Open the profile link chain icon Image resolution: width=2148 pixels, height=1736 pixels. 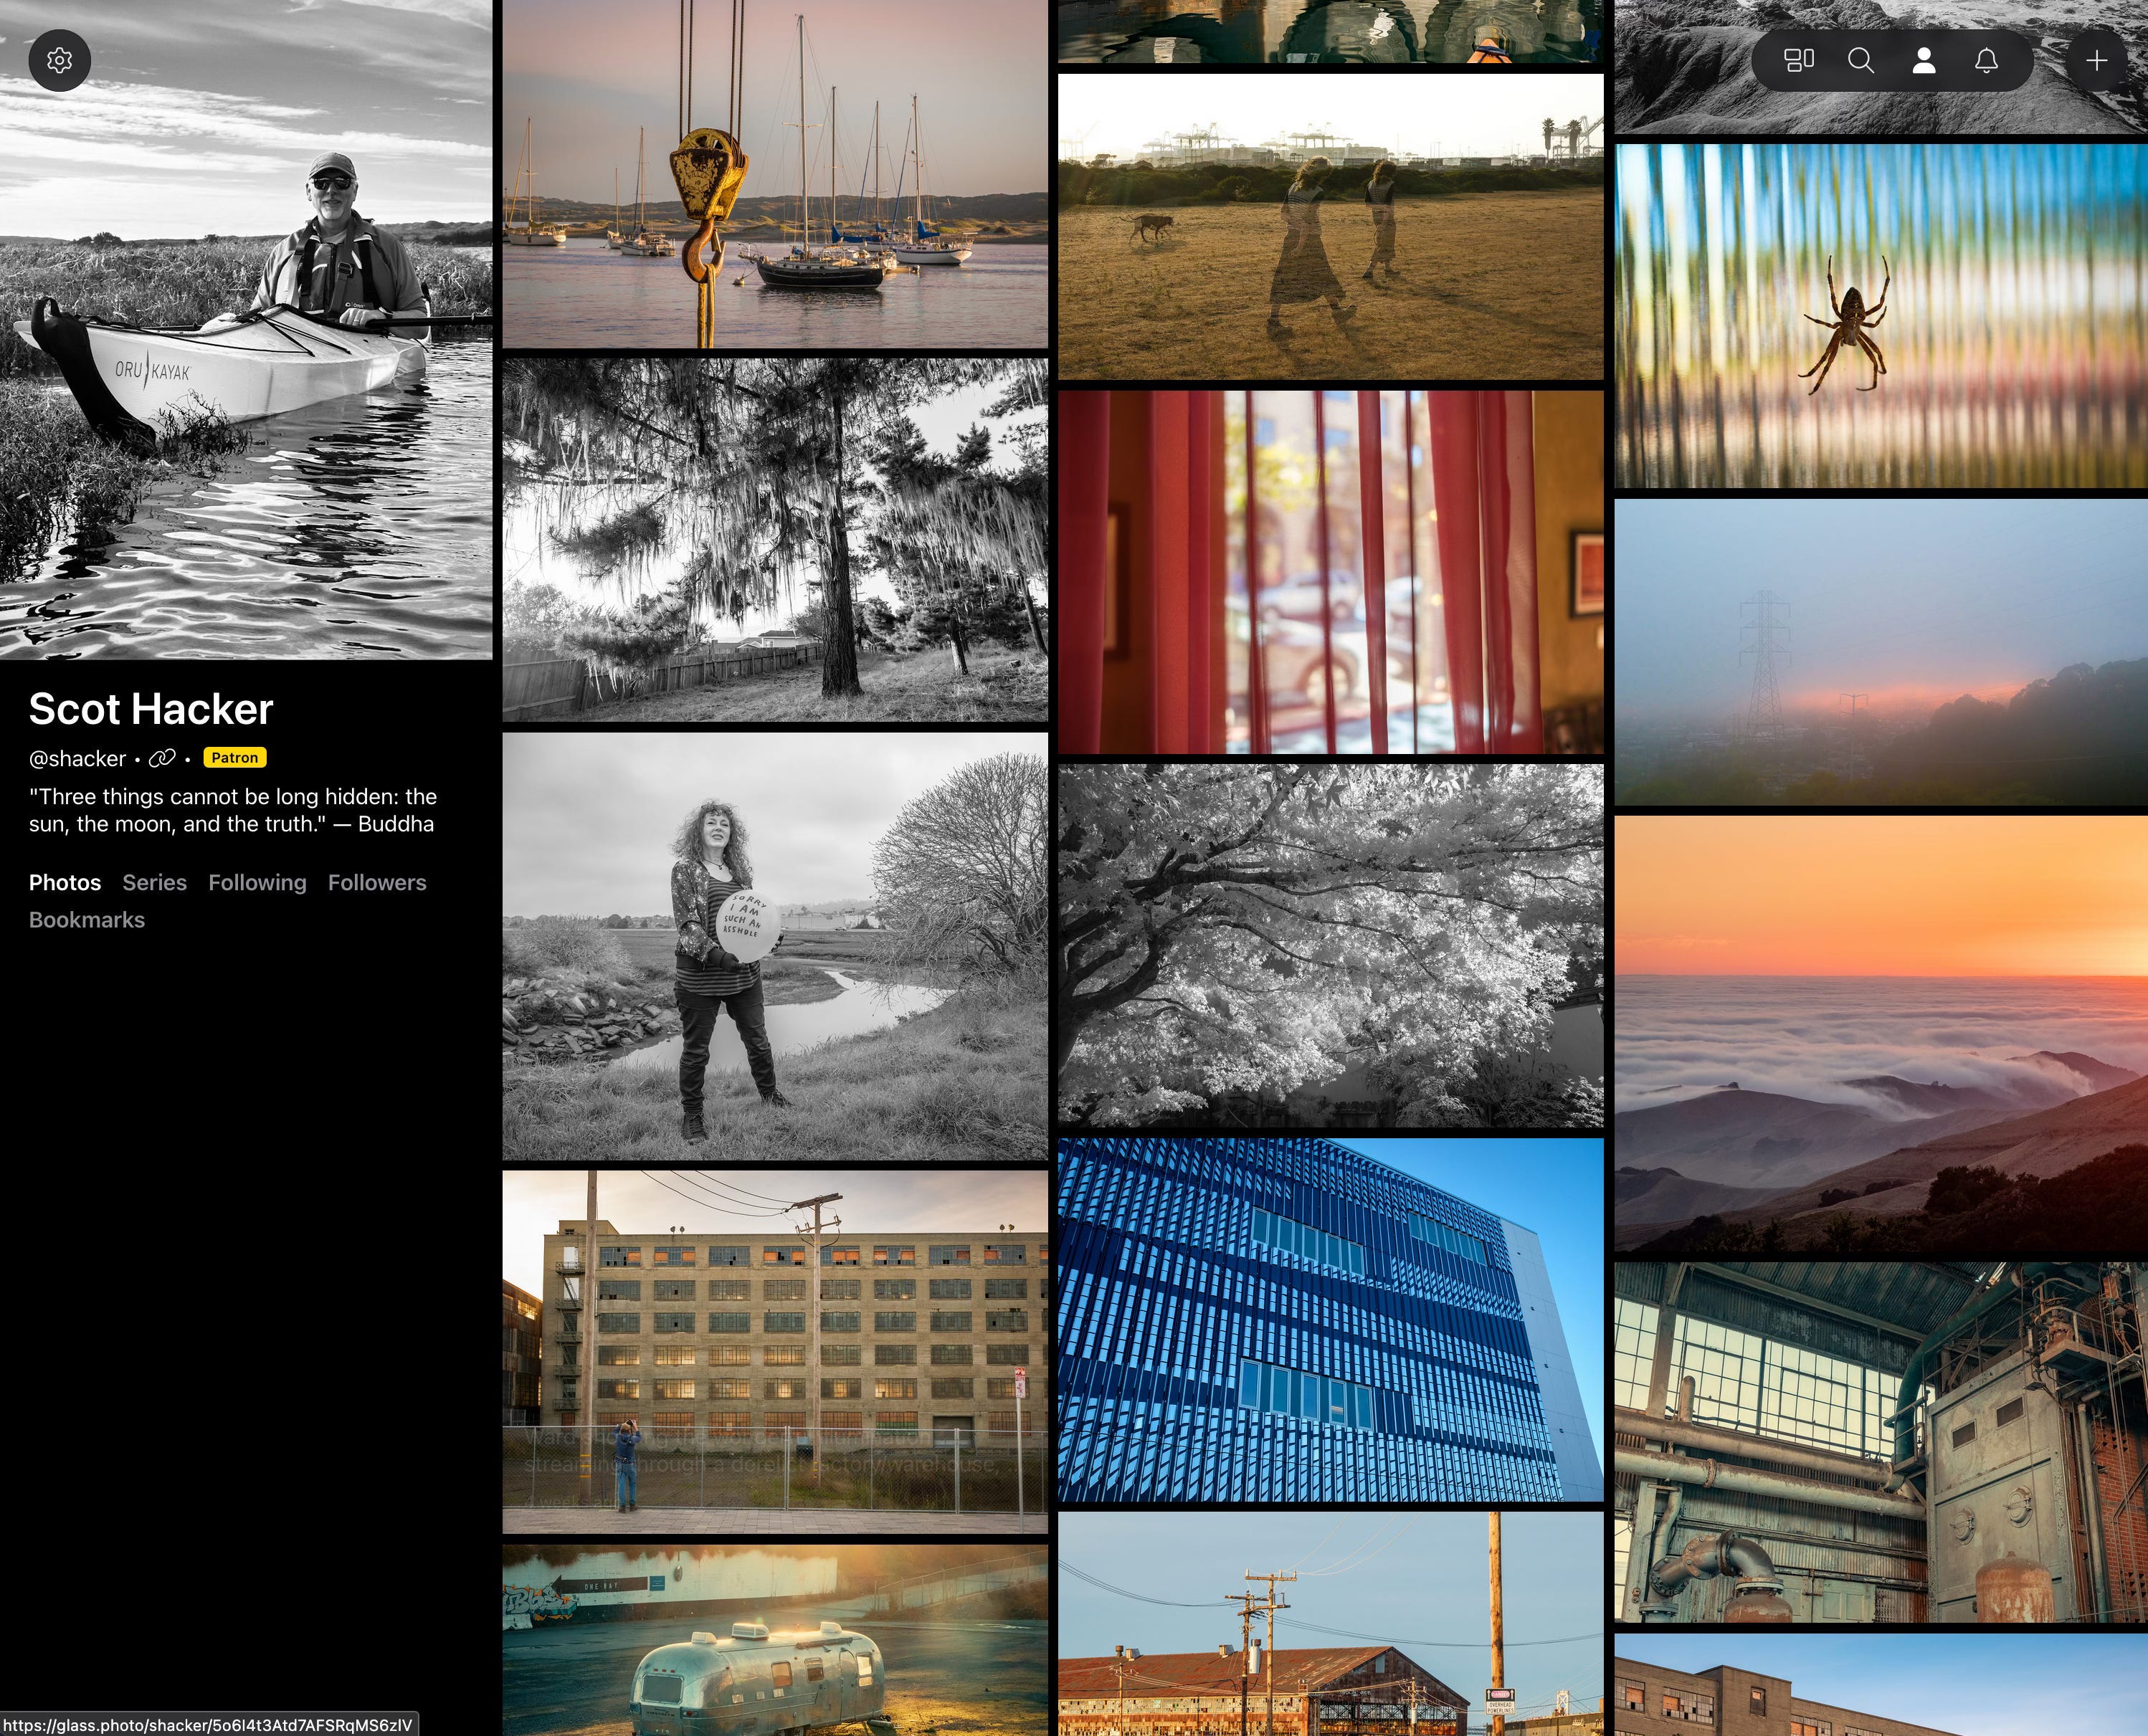[162, 759]
